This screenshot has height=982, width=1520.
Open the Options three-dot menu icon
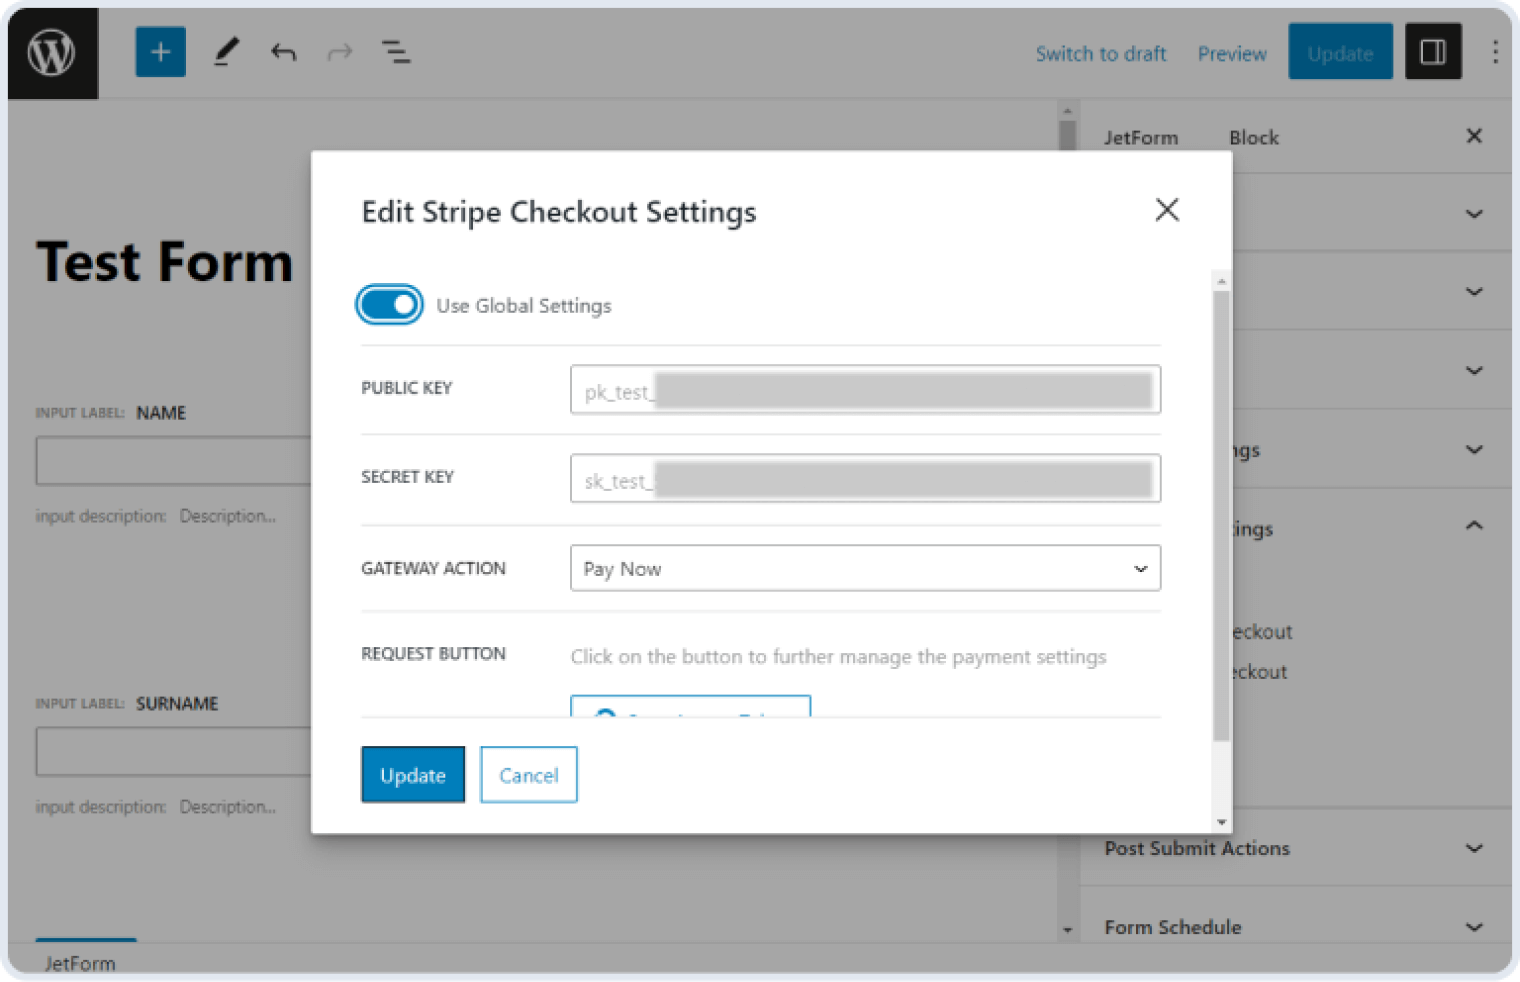pos(1494,51)
